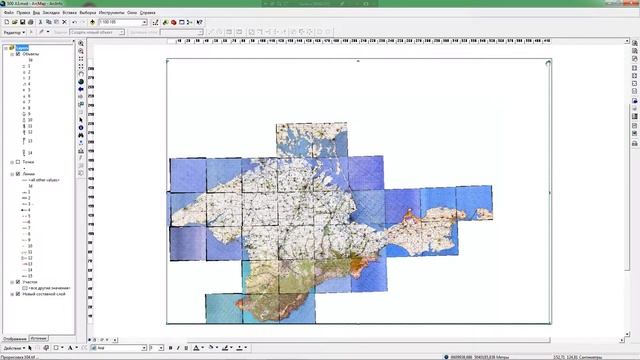This screenshot has width=640, height=360.
Task: Open the font name dropdown
Action: point(144,348)
